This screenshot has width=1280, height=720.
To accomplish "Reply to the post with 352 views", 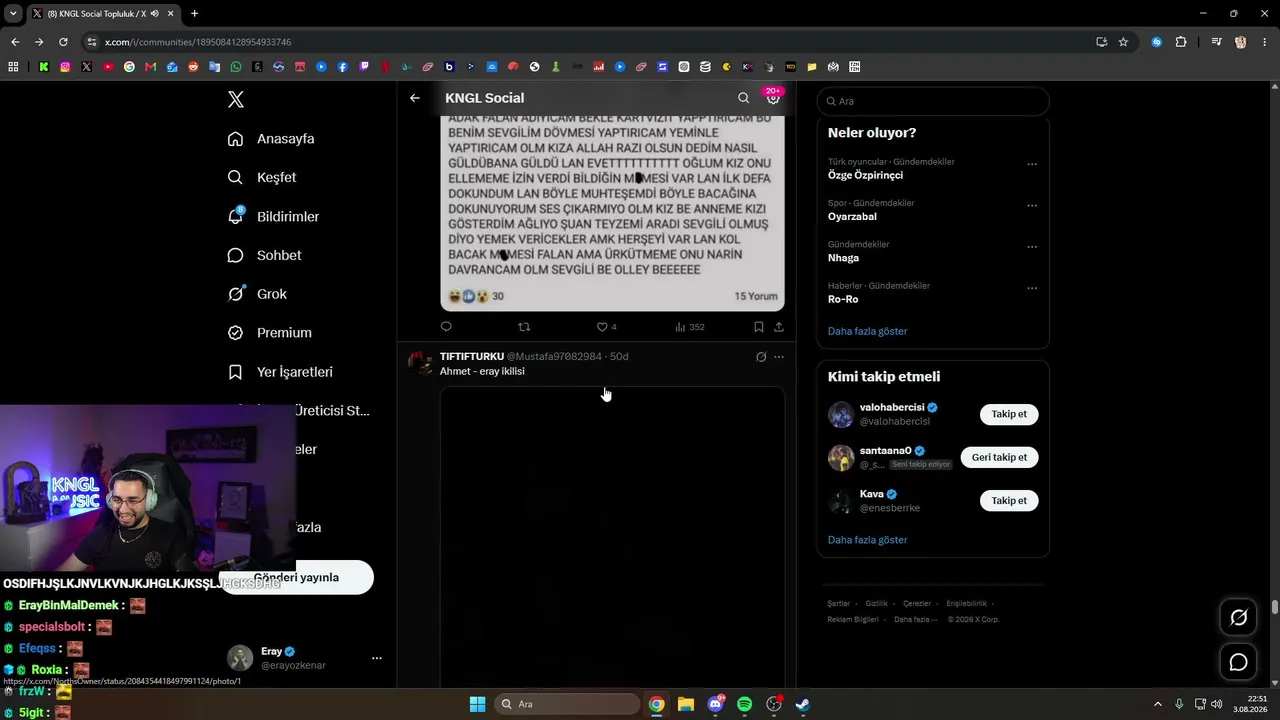I will point(446,327).
